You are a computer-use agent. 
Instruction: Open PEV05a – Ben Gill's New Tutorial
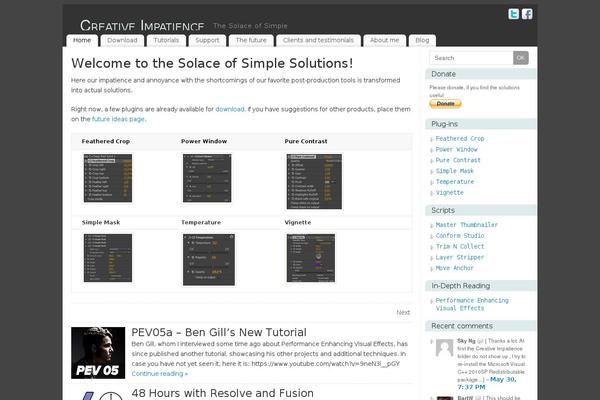(x=219, y=332)
